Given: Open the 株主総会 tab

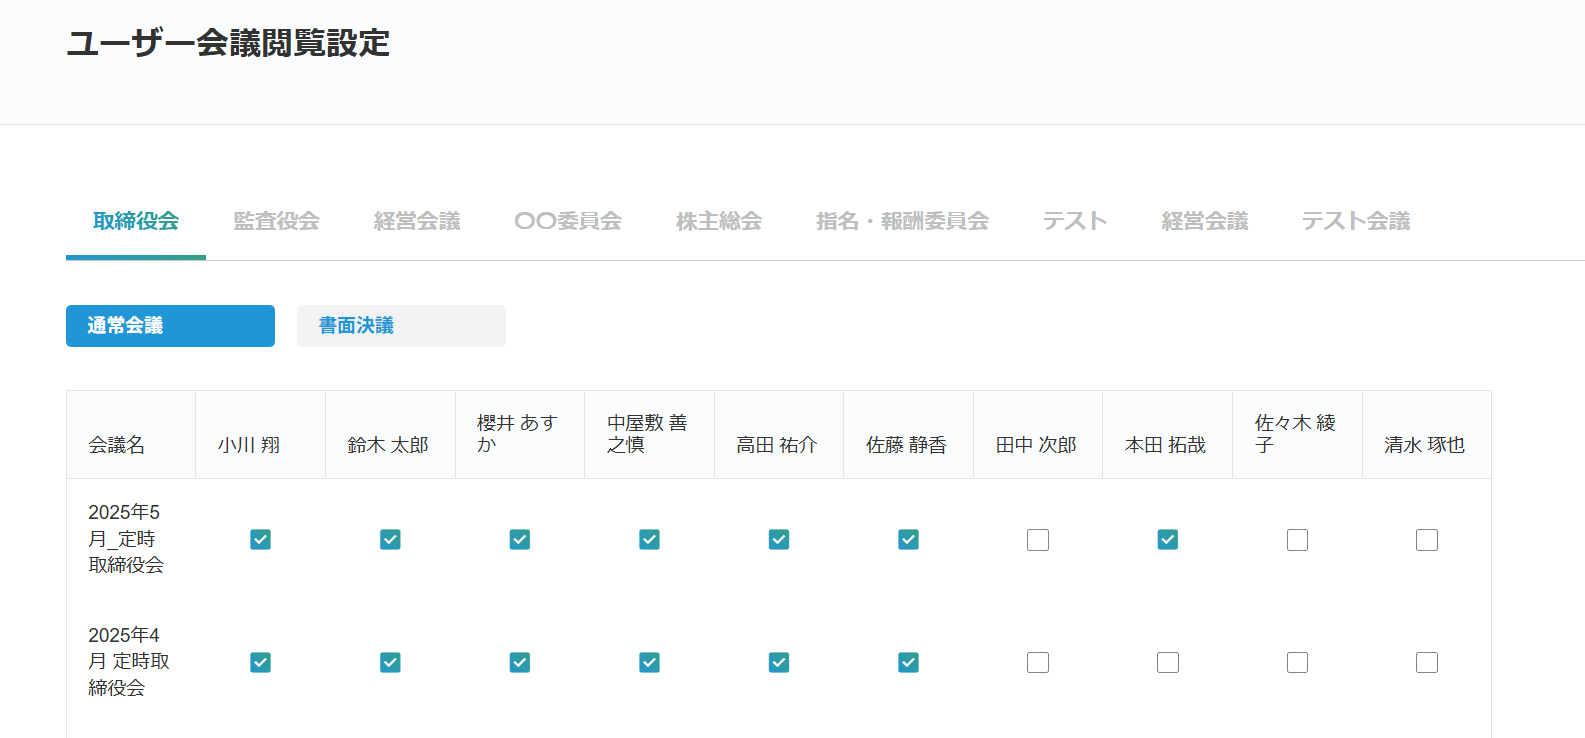Looking at the screenshot, I should pos(718,221).
